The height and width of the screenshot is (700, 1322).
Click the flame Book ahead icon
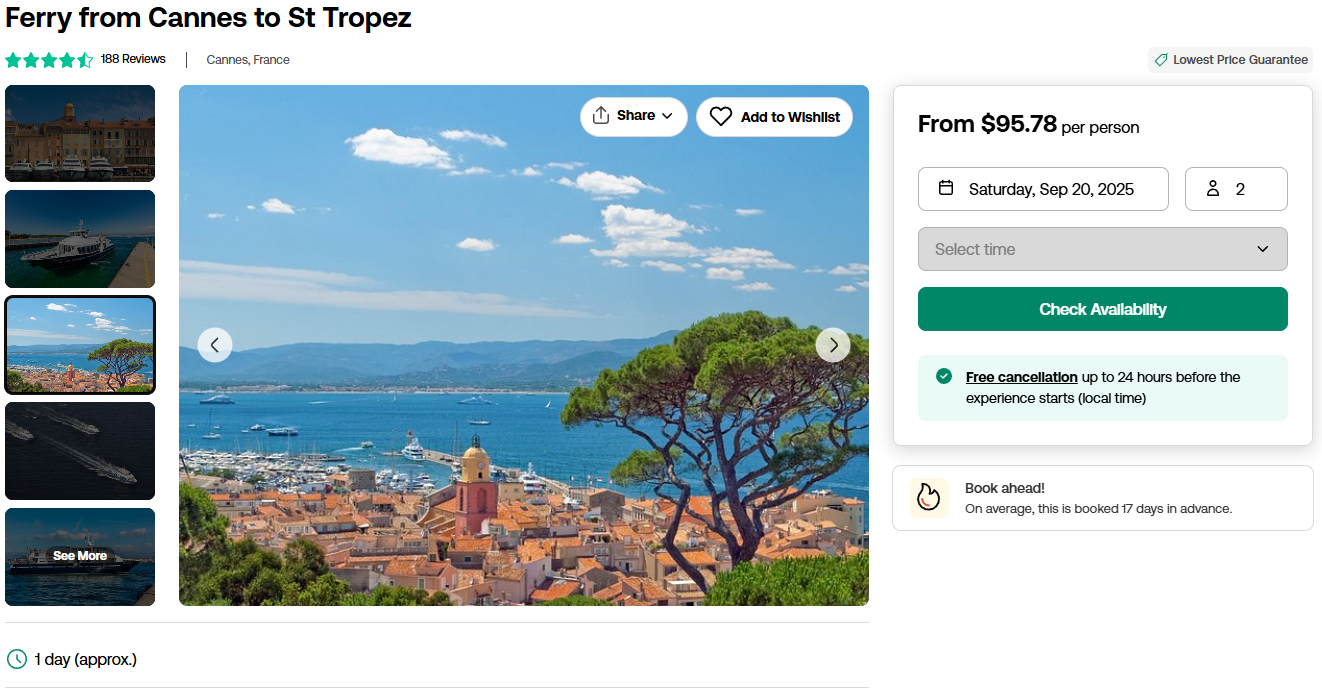point(929,497)
